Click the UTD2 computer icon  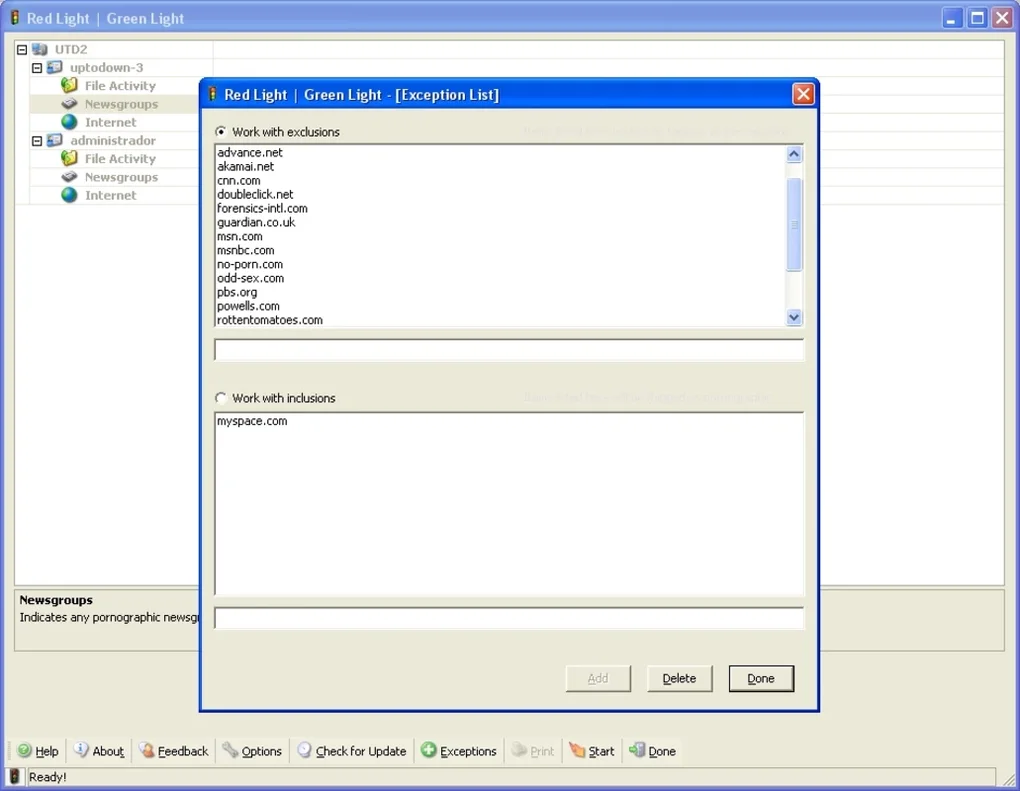point(40,49)
